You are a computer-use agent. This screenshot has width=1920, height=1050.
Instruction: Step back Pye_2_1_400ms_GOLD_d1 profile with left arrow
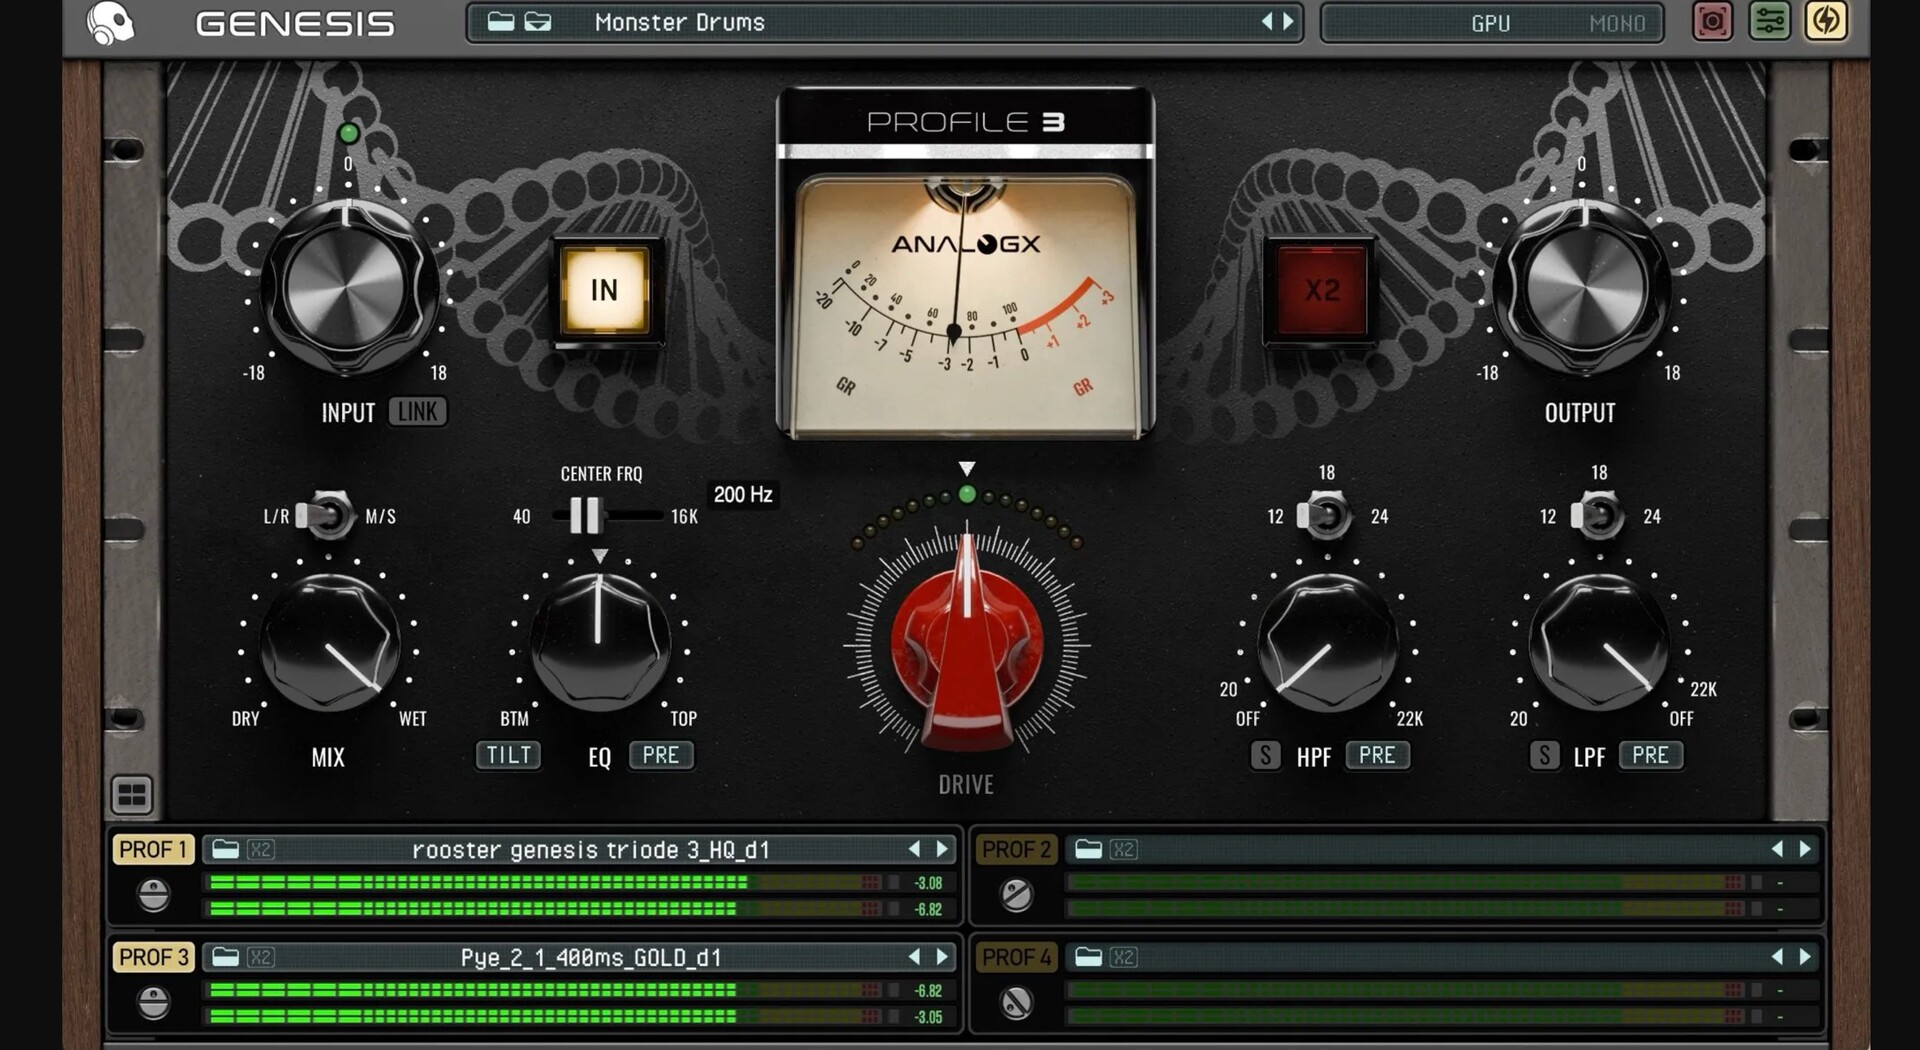(x=913, y=956)
